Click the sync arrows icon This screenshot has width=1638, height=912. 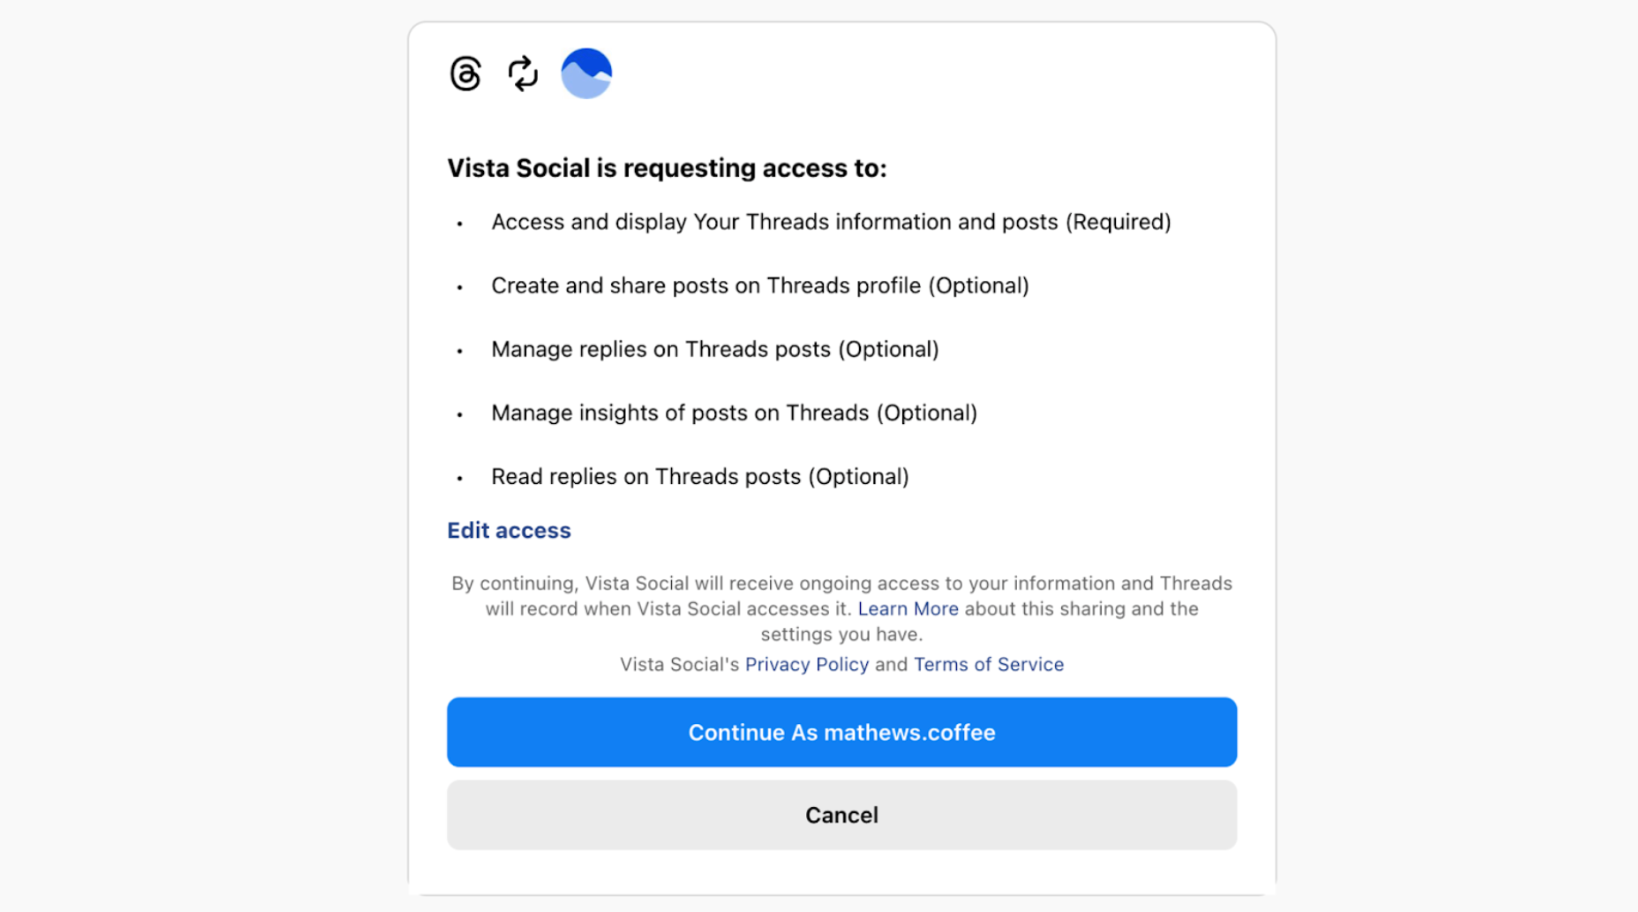(x=523, y=74)
